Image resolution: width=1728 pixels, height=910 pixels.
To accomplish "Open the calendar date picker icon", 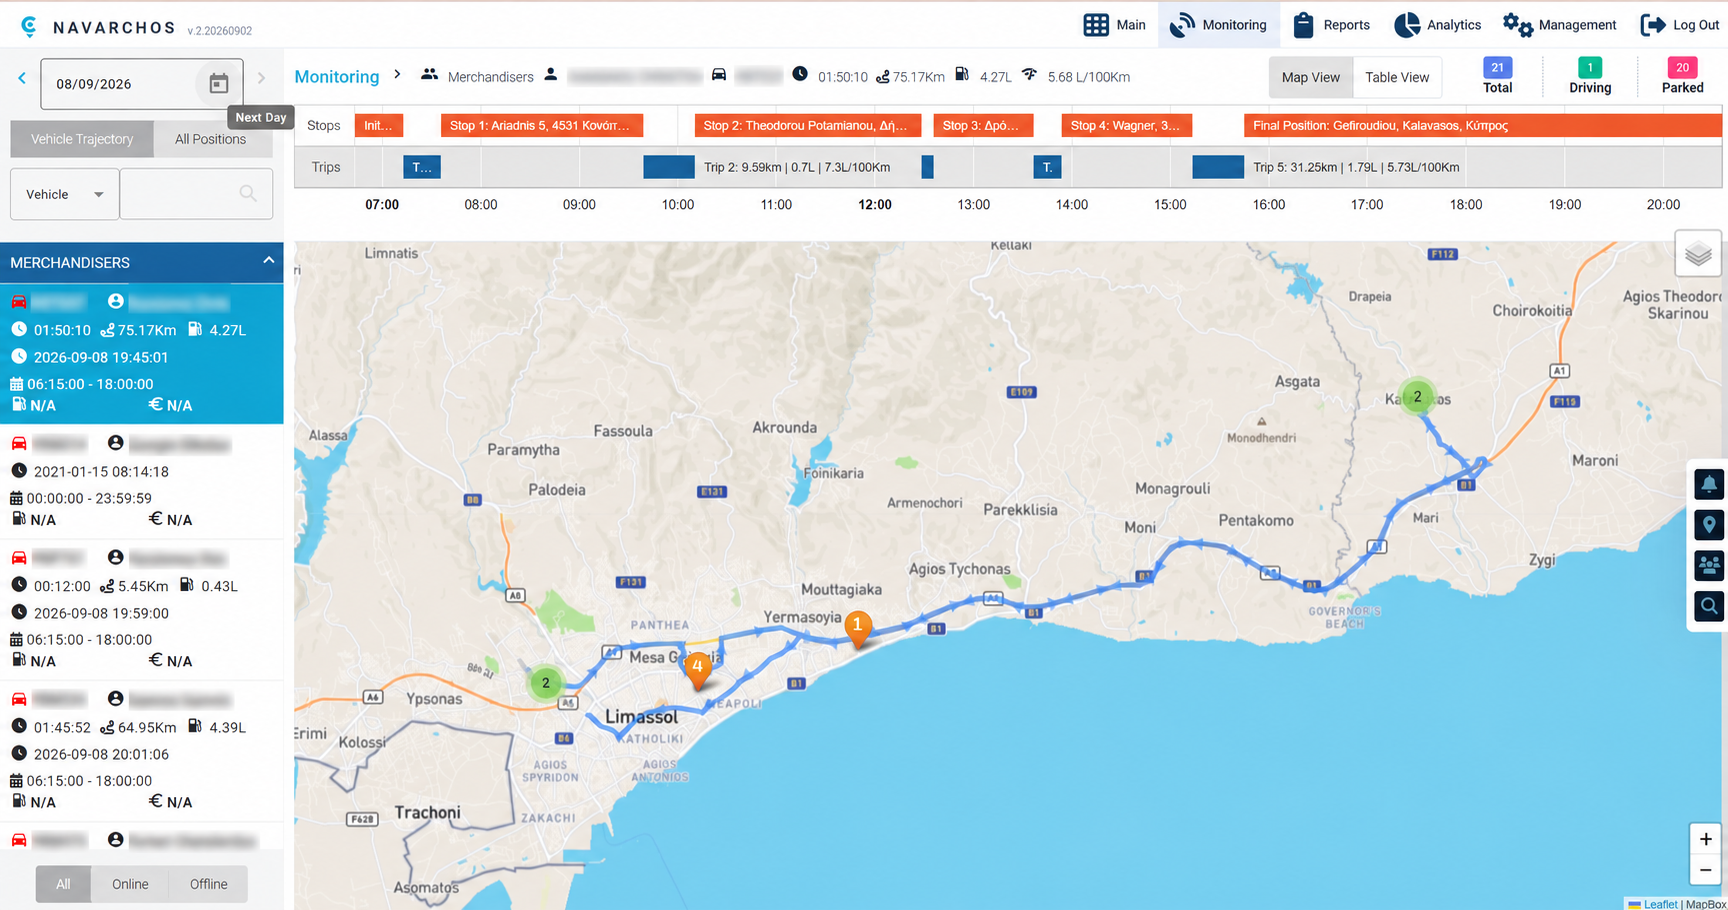I will pyautogui.click(x=218, y=84).
